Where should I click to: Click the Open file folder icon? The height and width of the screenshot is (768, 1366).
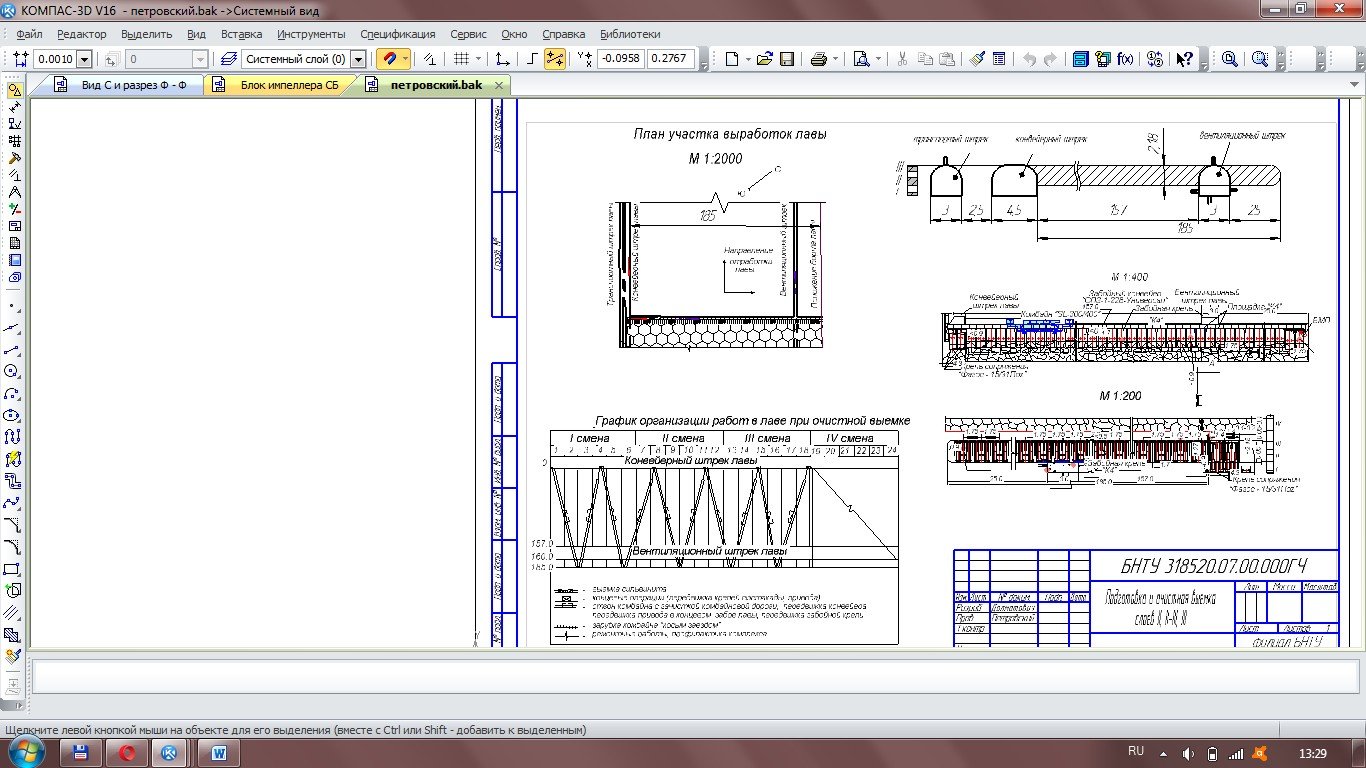point(765,59)
